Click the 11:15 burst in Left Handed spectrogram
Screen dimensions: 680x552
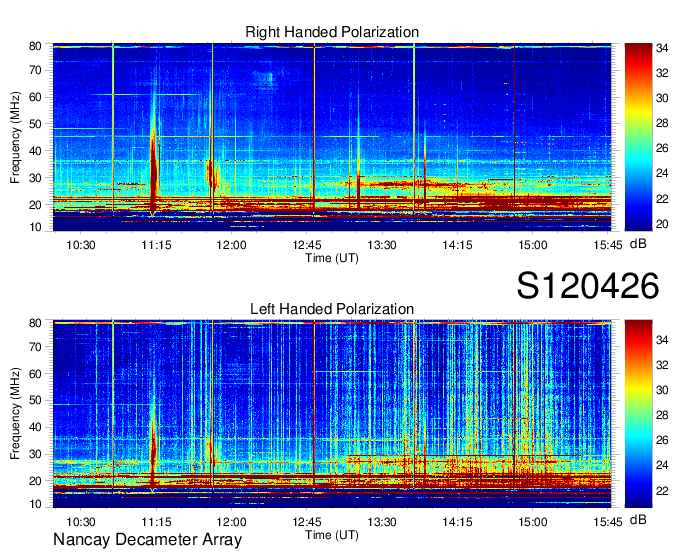[153, 451]
